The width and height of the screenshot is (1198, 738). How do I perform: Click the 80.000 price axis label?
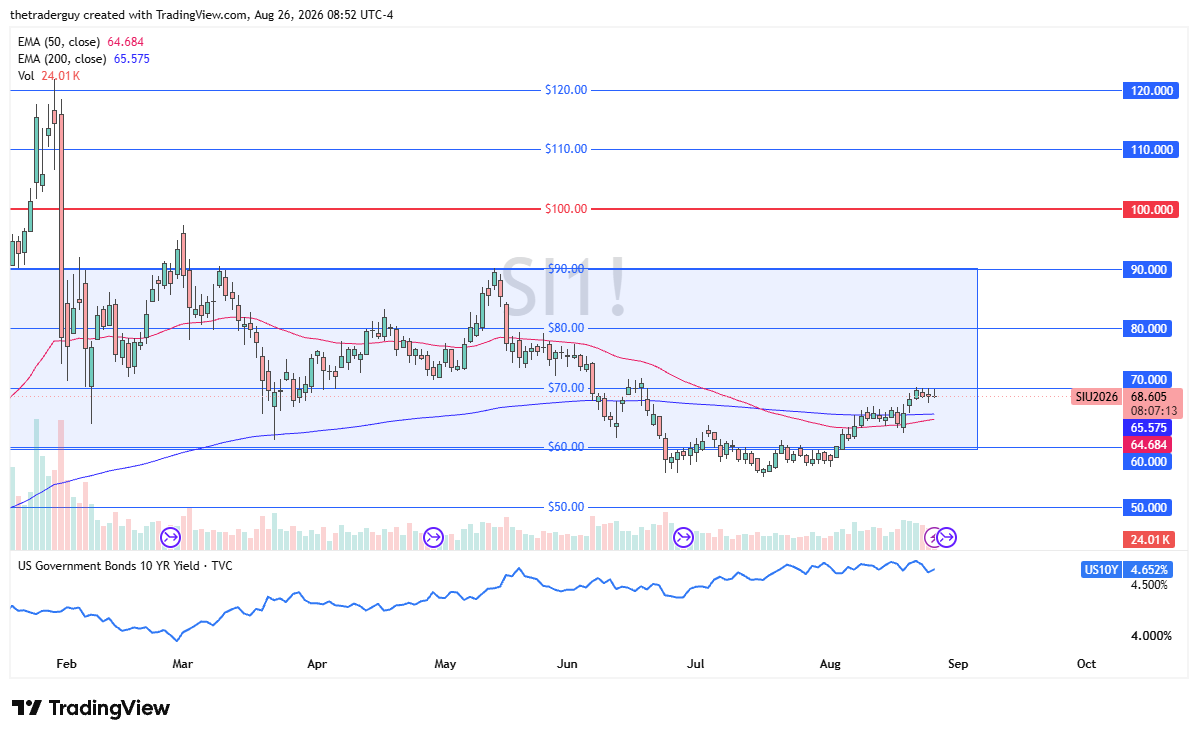pos(1147,329)
